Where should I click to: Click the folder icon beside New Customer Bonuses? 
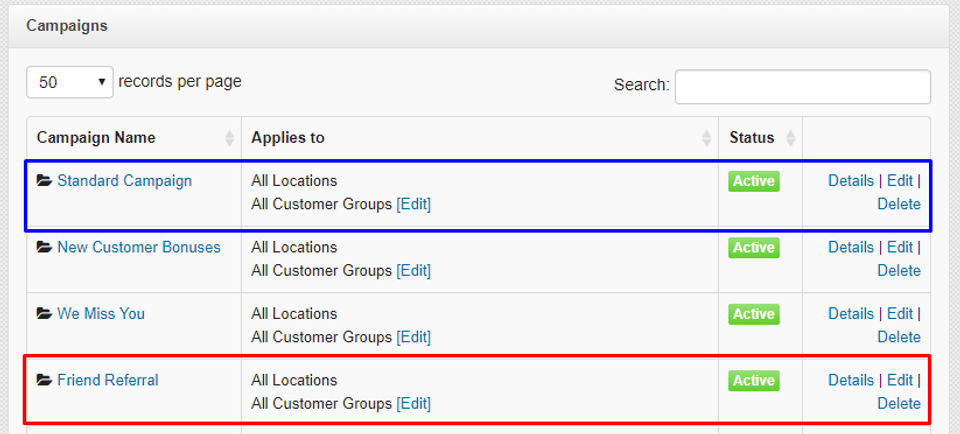(x=44, y=247)
